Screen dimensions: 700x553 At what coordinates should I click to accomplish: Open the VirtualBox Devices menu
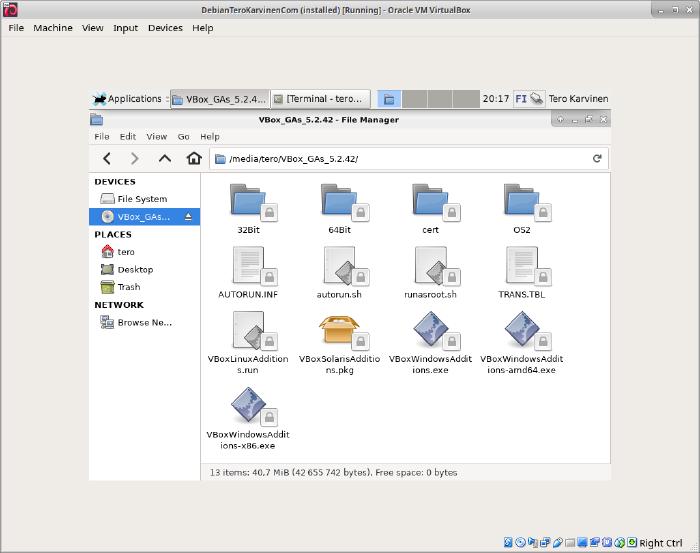point(165,28)
